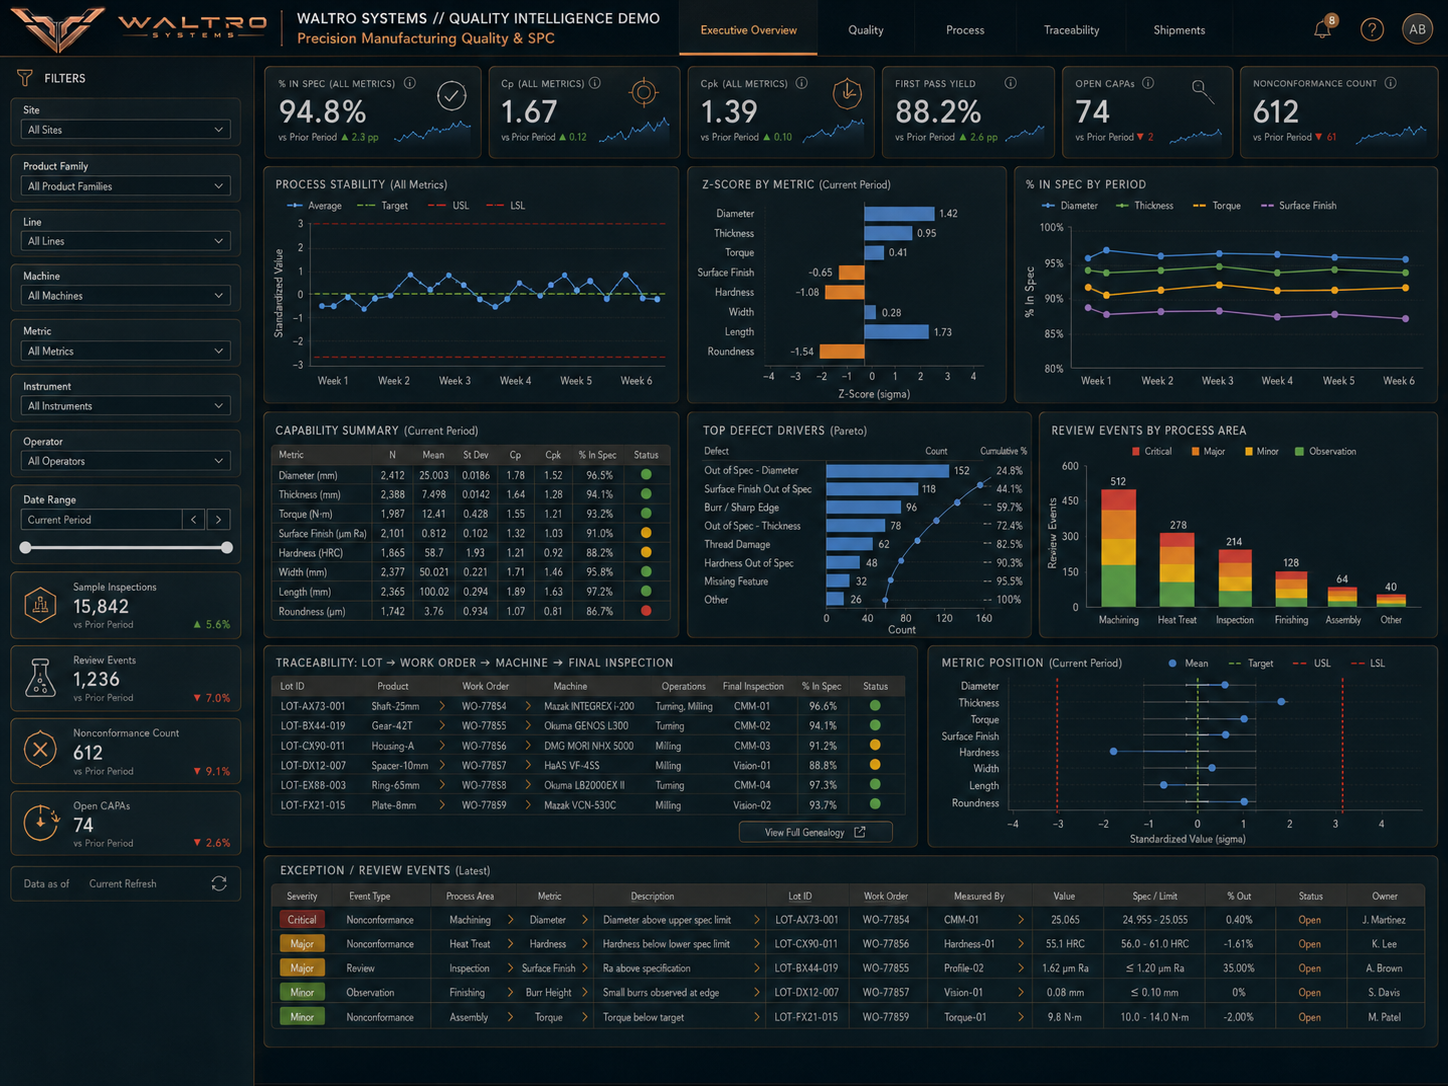Click the magnifier icon on Open CAPAs card

click(x=1202, y=92)
